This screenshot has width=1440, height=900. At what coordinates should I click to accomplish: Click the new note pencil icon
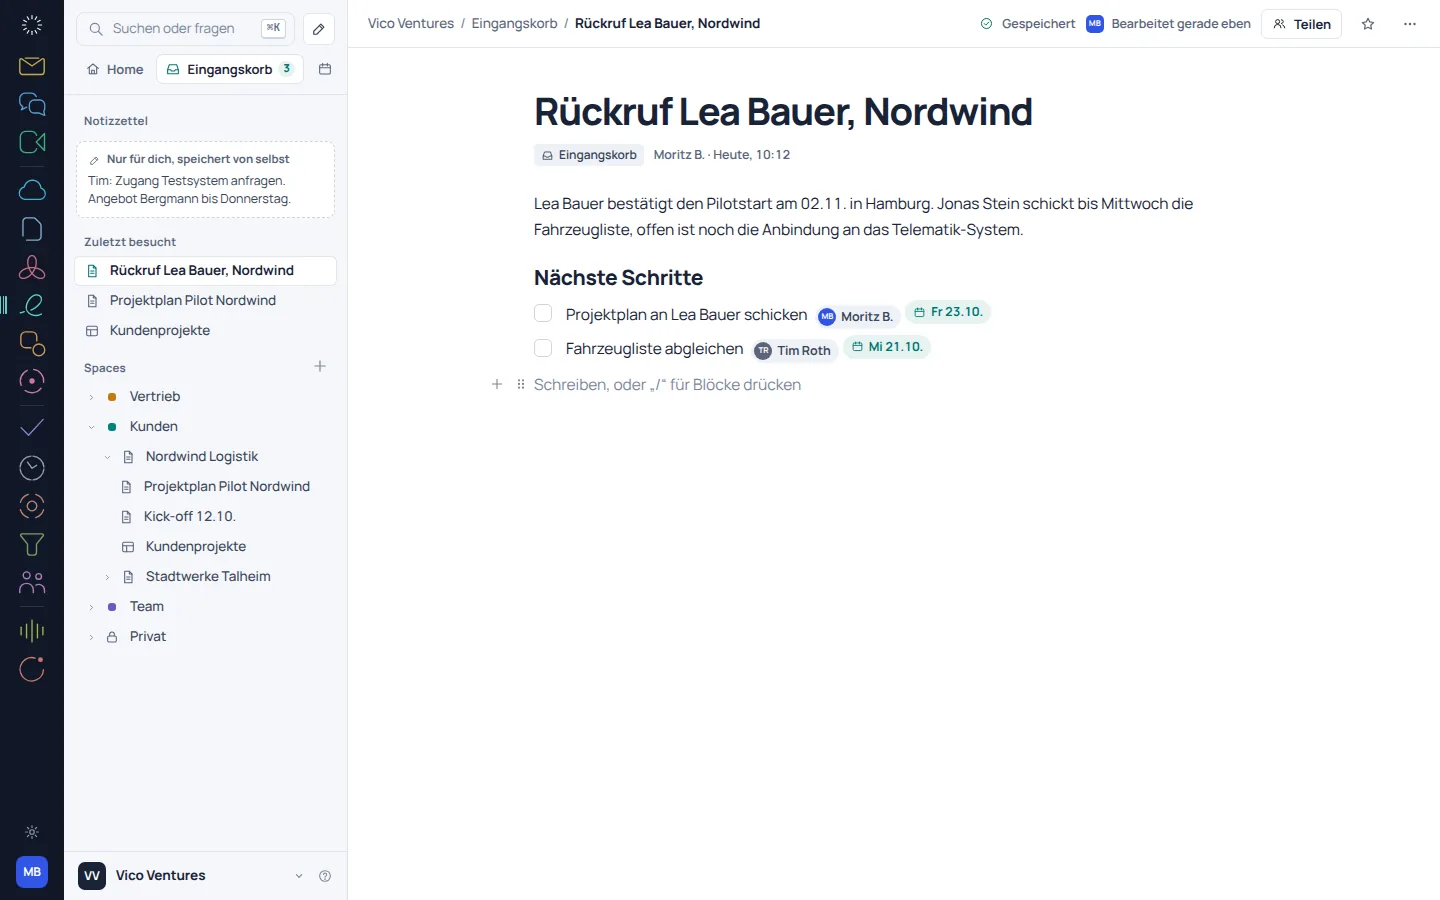pyautogui.click(x=319, y=29)
